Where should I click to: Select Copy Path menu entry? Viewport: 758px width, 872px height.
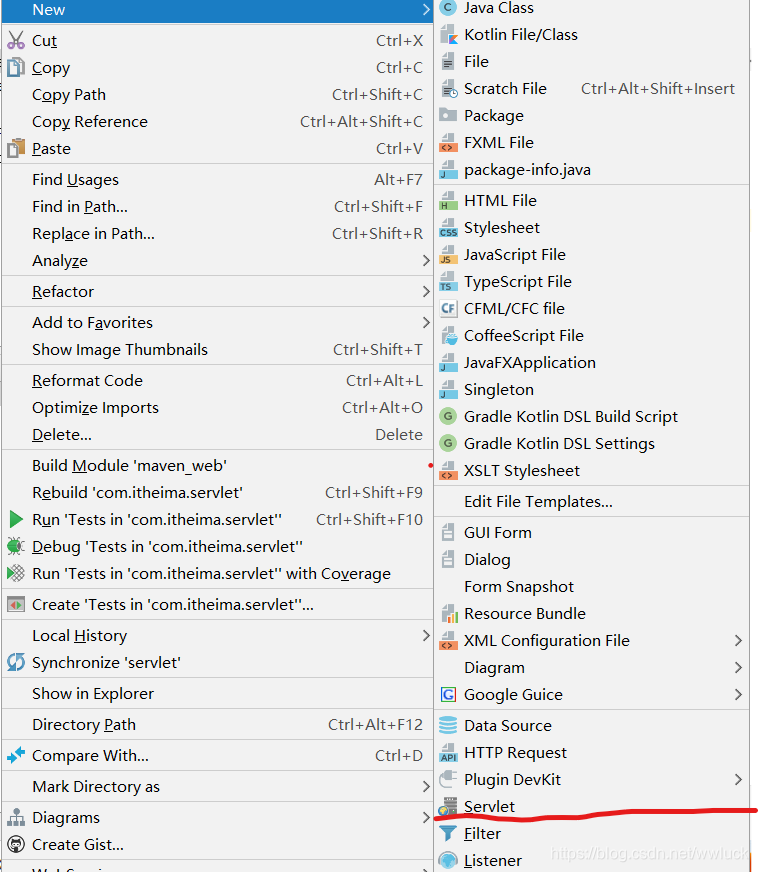point(217,95)
